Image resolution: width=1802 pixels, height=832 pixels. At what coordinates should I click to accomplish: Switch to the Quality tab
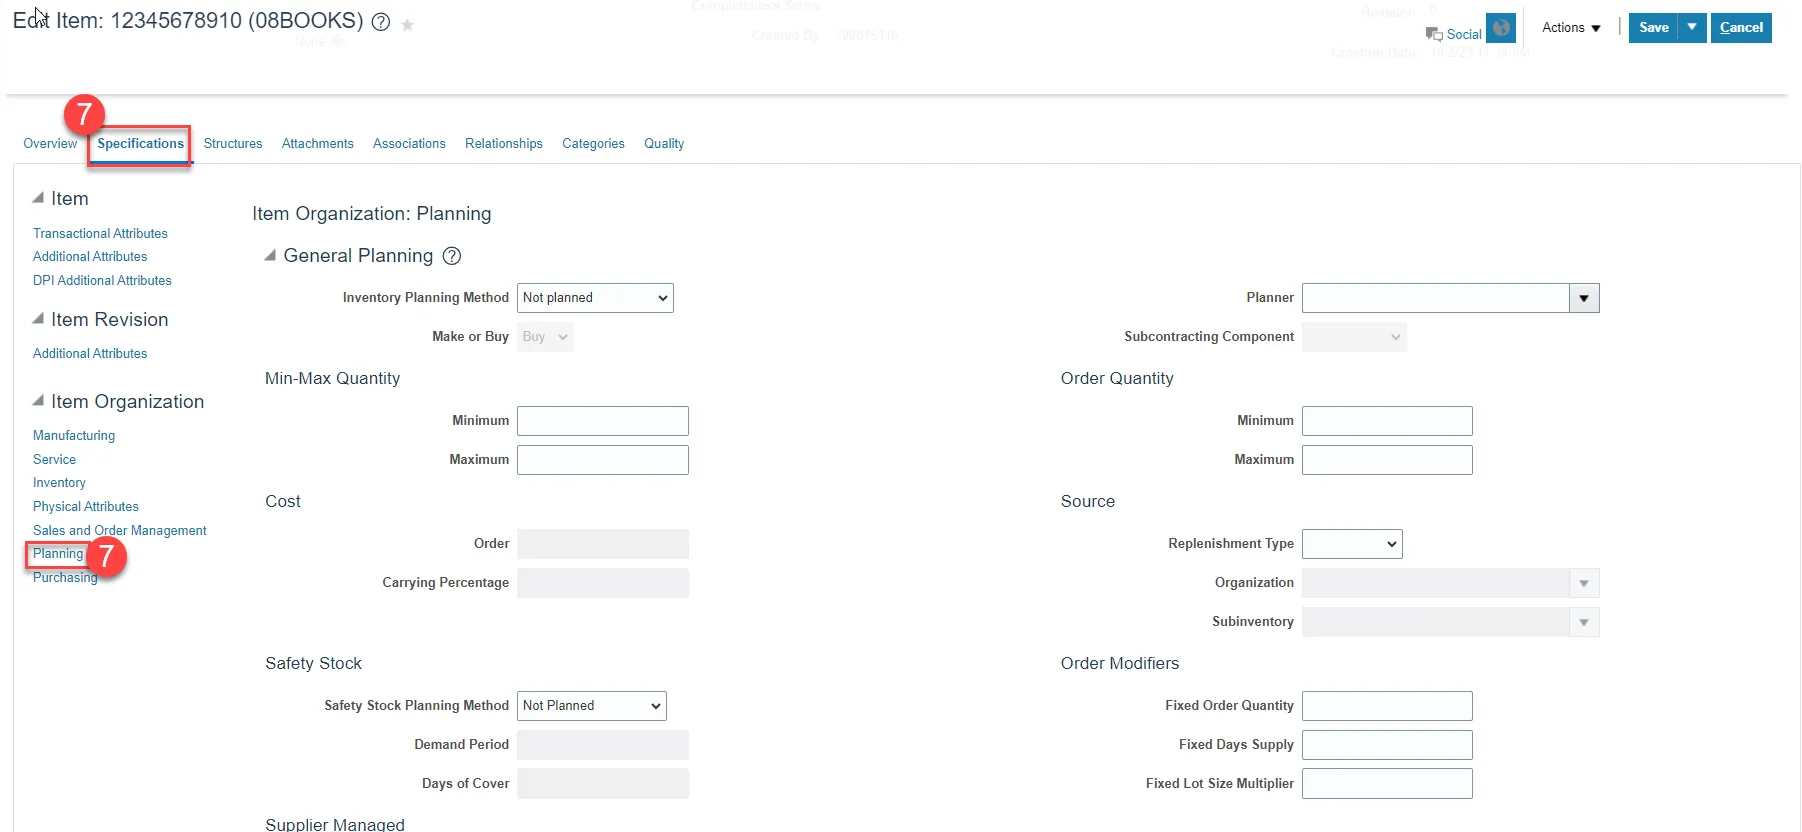664,144
